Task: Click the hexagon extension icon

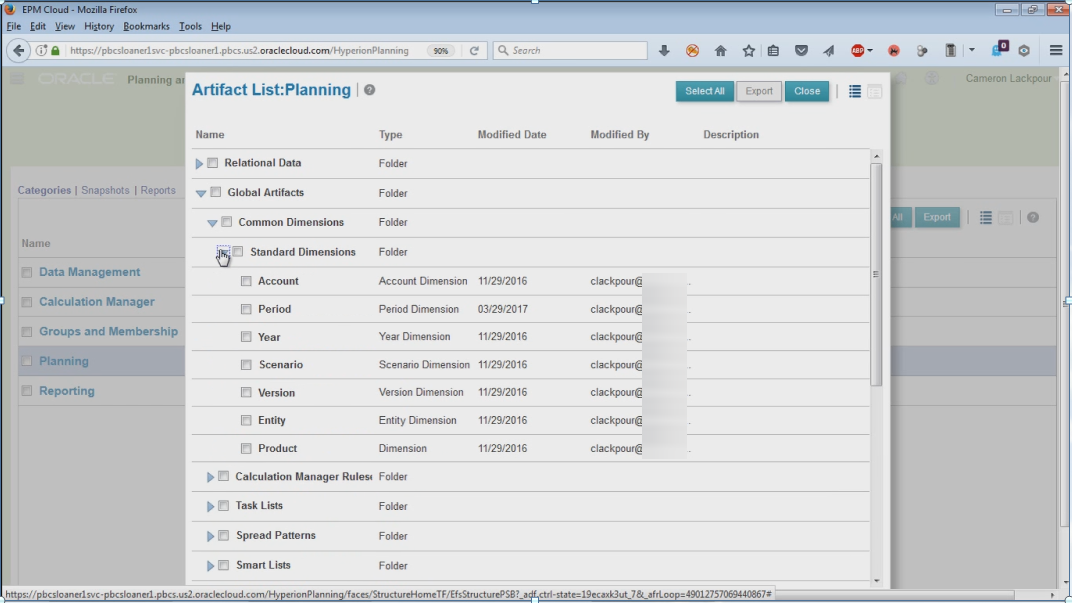Action: [x=1024, y=51]
